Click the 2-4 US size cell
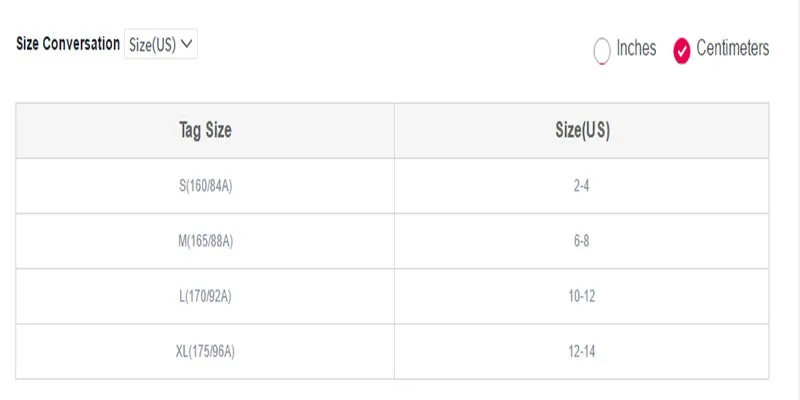Screen dimensions: 800x400 pyautogui.click(x=582, y=186)
